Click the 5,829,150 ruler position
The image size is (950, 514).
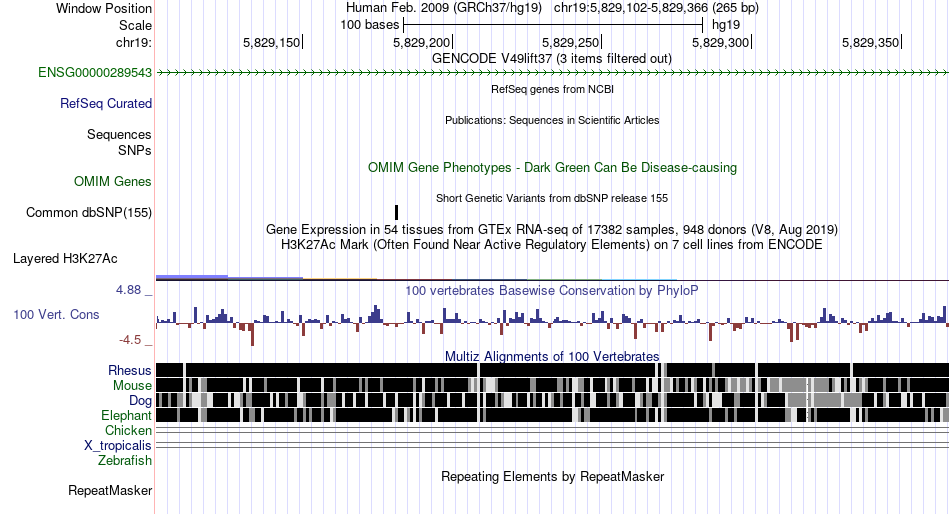pos(272,42)
